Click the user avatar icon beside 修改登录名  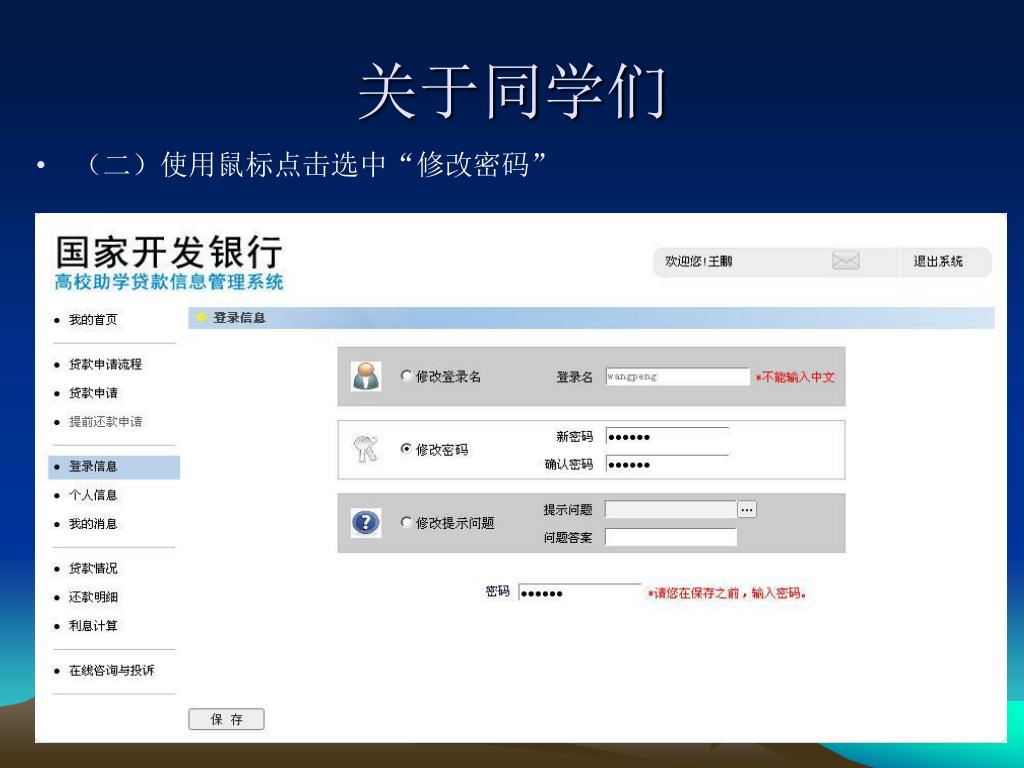366,376
